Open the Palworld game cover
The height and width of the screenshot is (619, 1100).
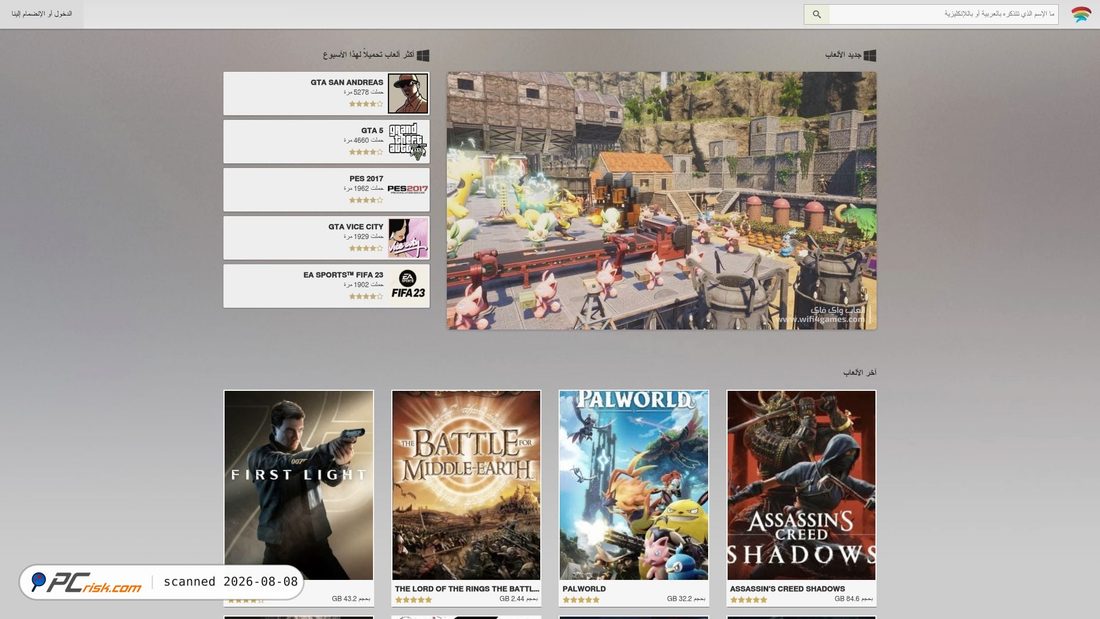(x=634, y=485)
